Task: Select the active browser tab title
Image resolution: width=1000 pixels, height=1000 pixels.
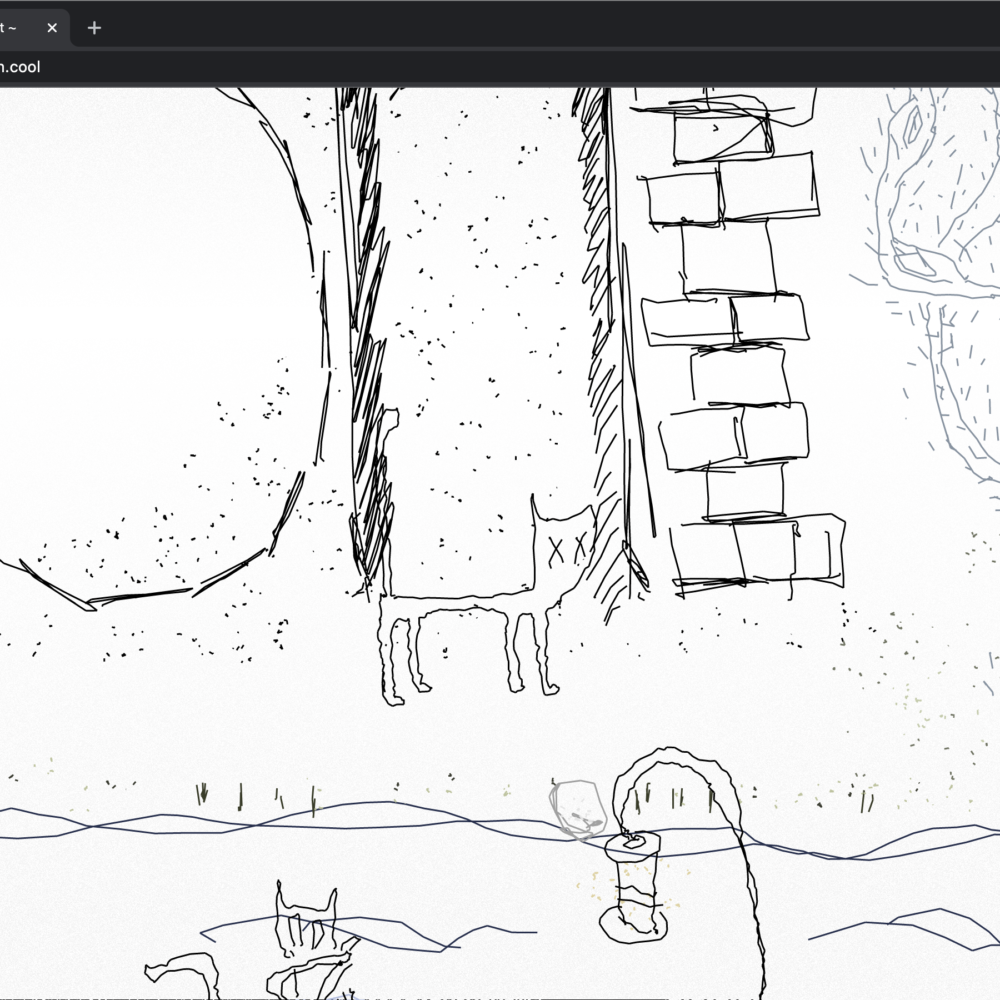Action: point(10,28)
